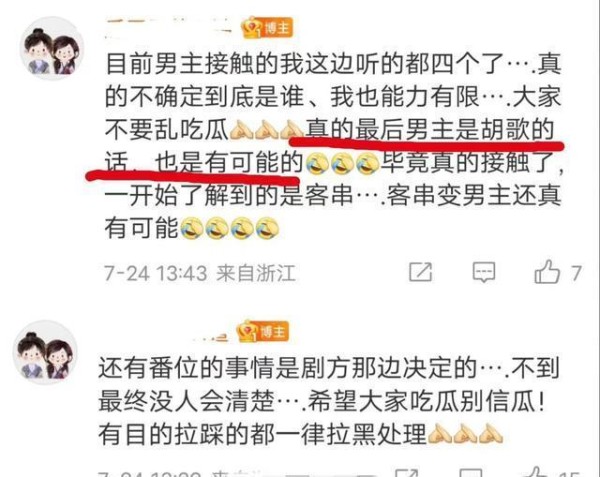Like the first comment with thumbs-up icon
600x477 pixels.
coord(547,272)
